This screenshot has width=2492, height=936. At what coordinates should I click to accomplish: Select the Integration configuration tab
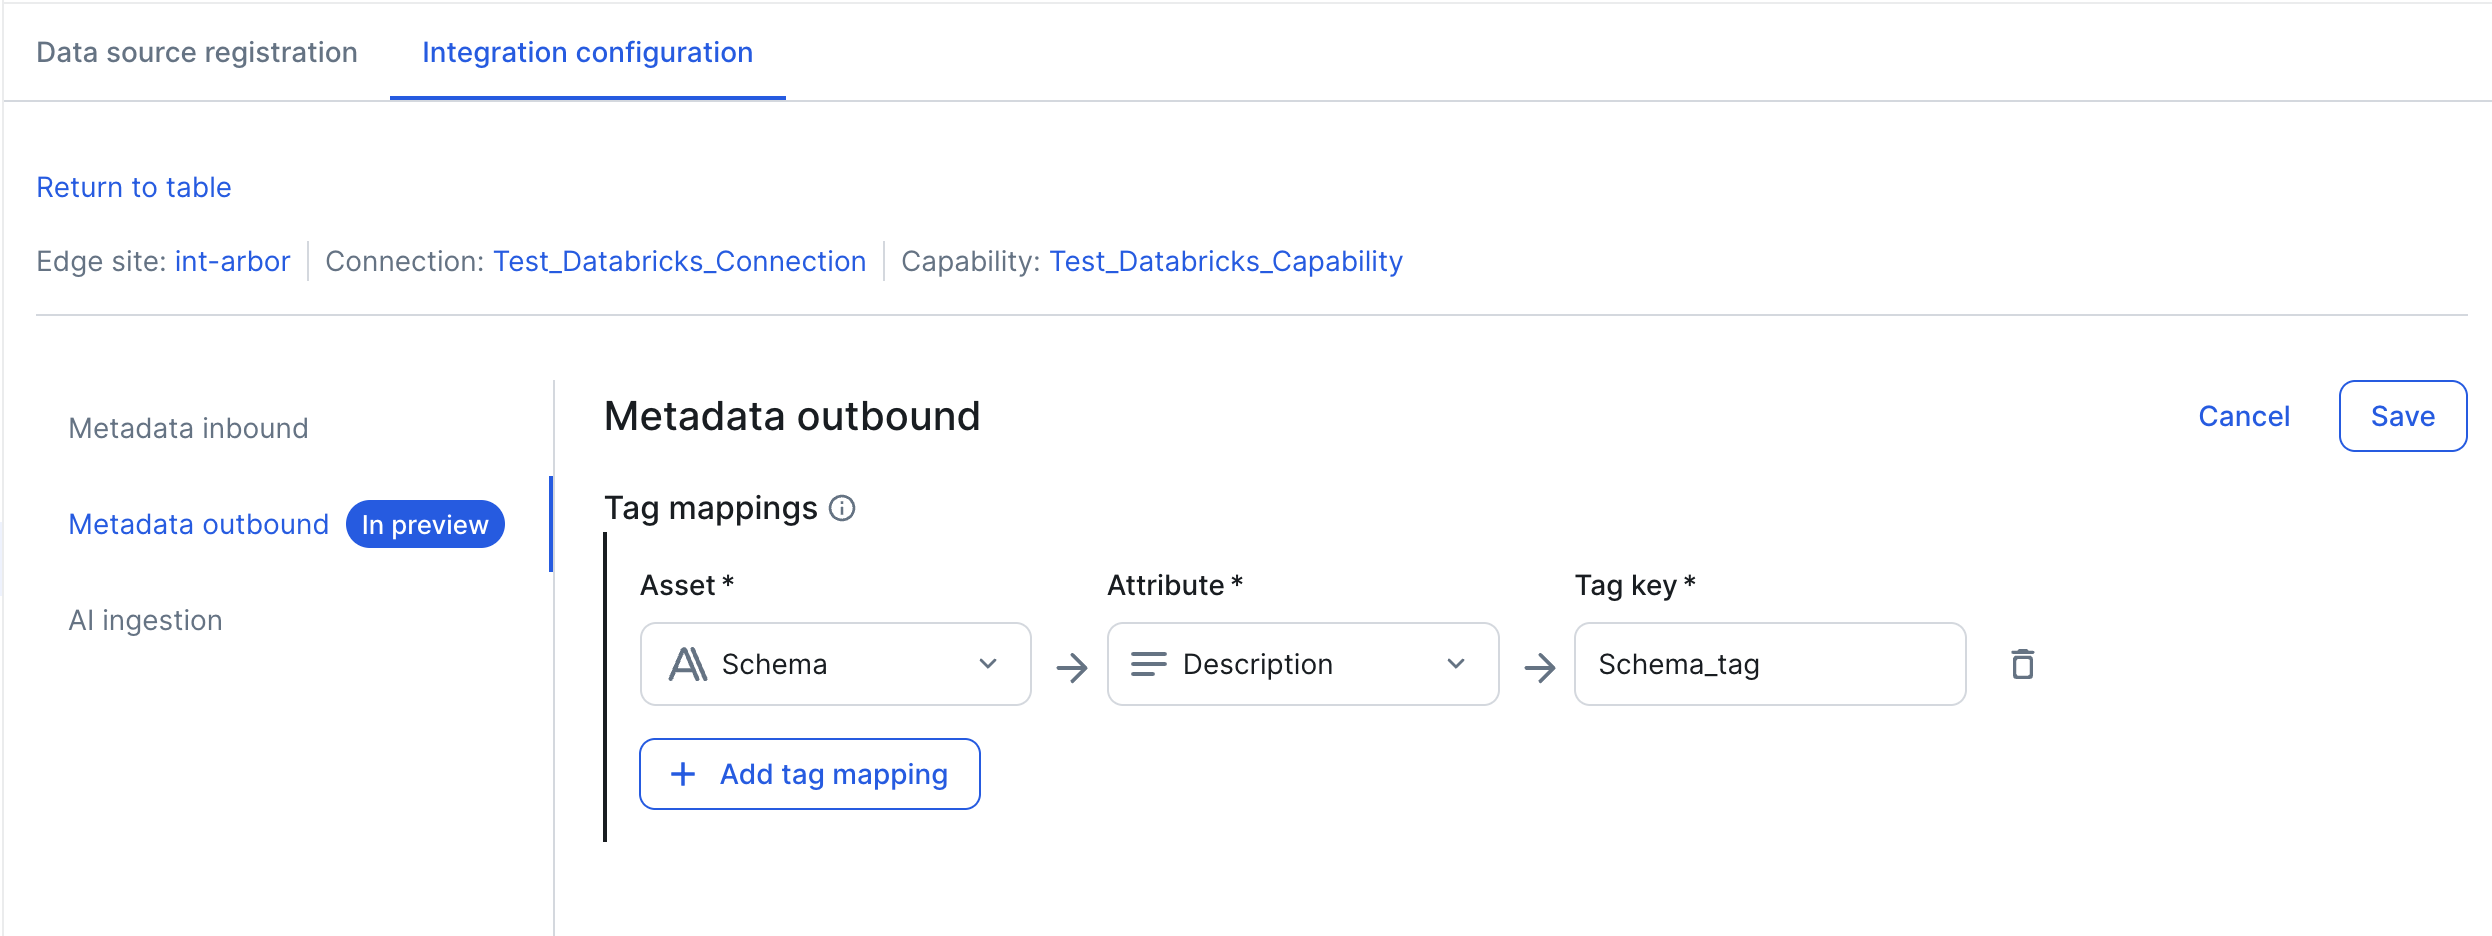587,52
